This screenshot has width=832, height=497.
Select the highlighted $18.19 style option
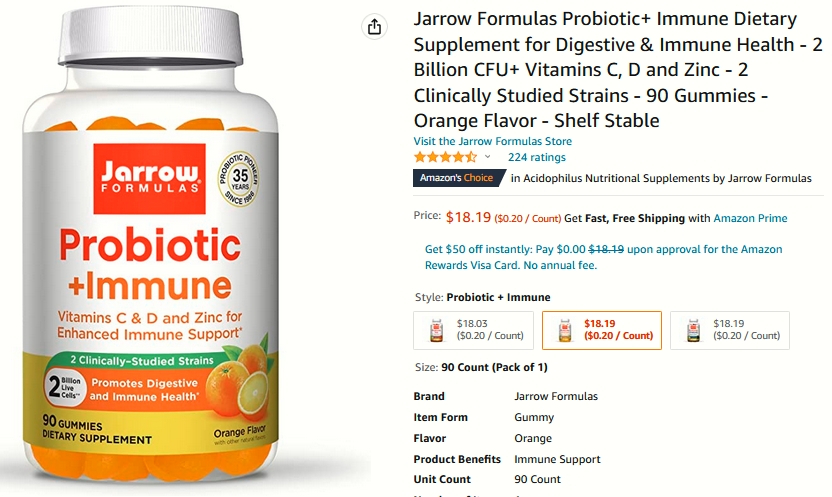pos(602,330)
